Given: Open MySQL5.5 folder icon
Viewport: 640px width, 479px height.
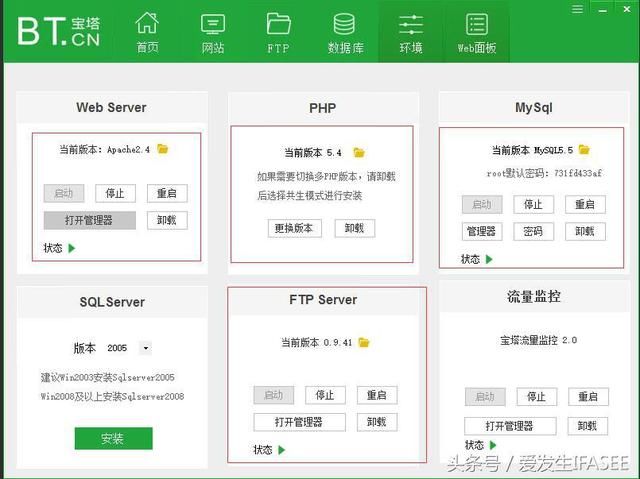Looking at the screenshot, I should (584, 150).
